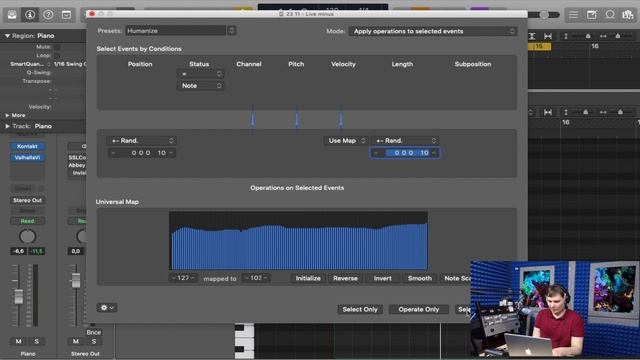
Task: Click the -6,6 volume readout on Piano strip
Action: click(x=18, y=251)
